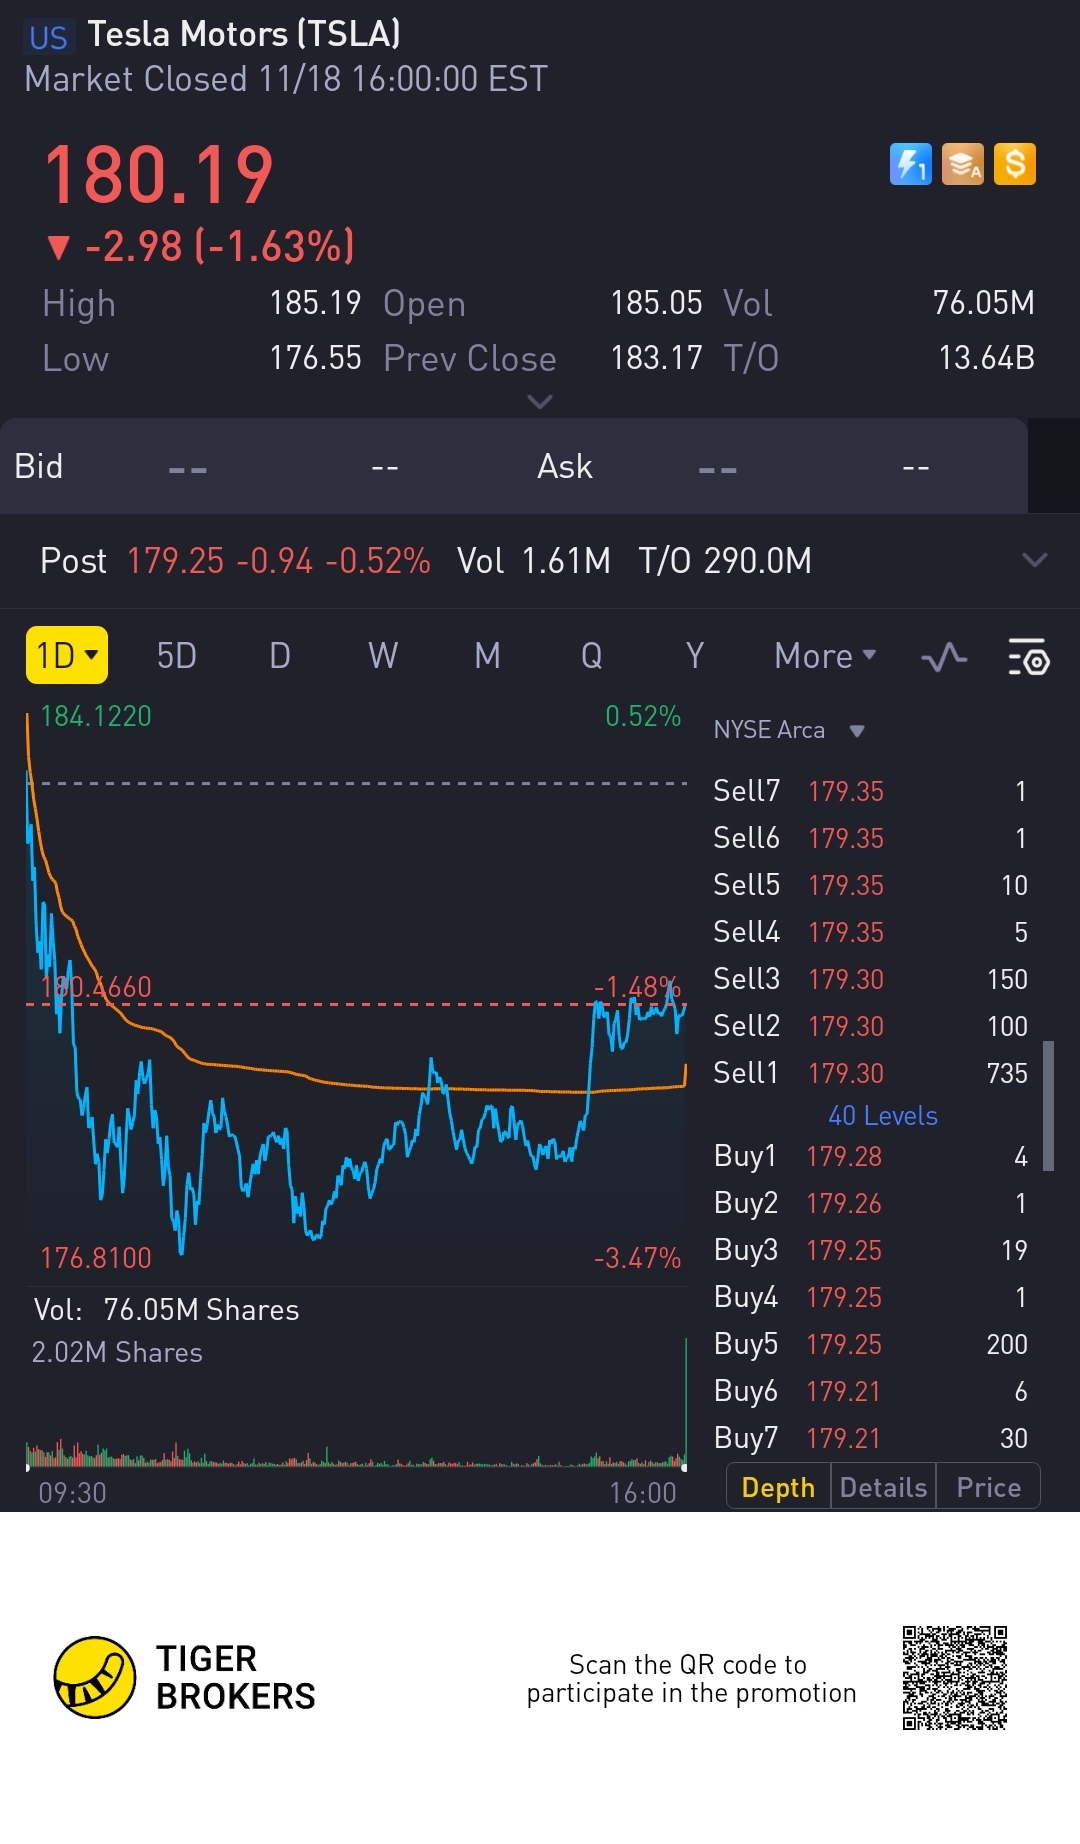Open the More timeframes dropdown
This screenshot has width=1080, height=1844.
(825, 656)
